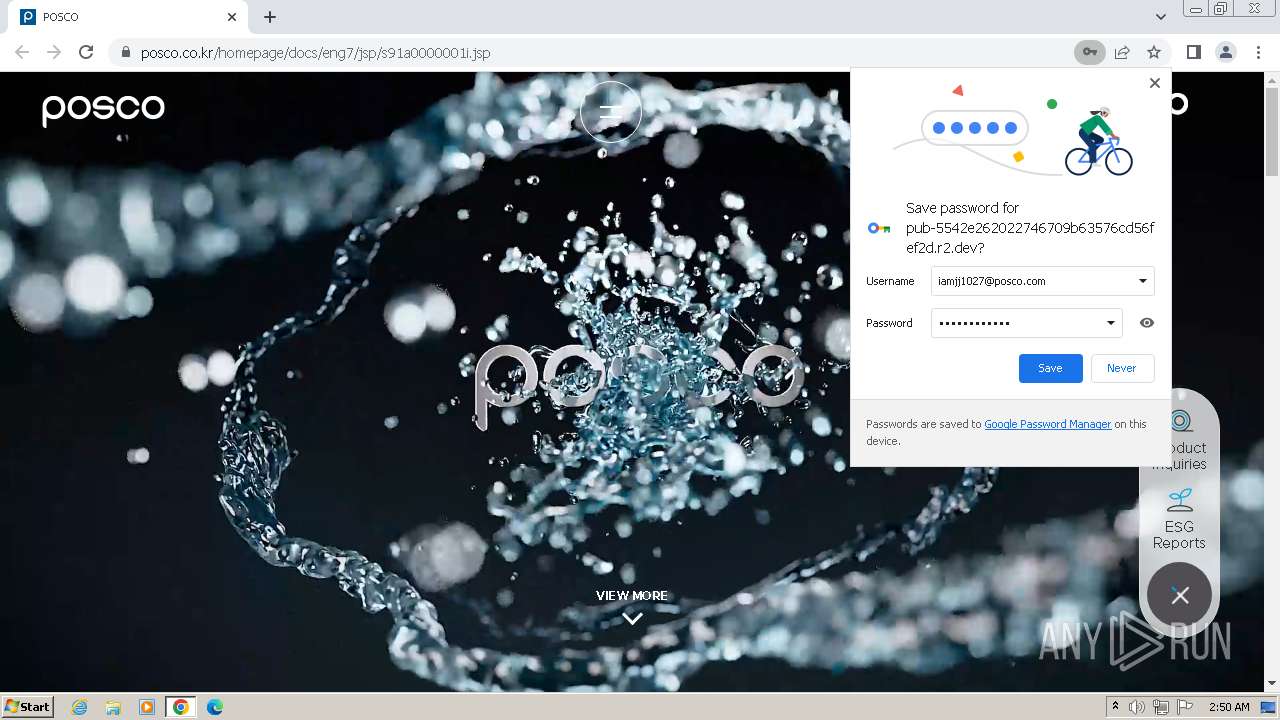Close the floating quick menu

pos(1180,595)
